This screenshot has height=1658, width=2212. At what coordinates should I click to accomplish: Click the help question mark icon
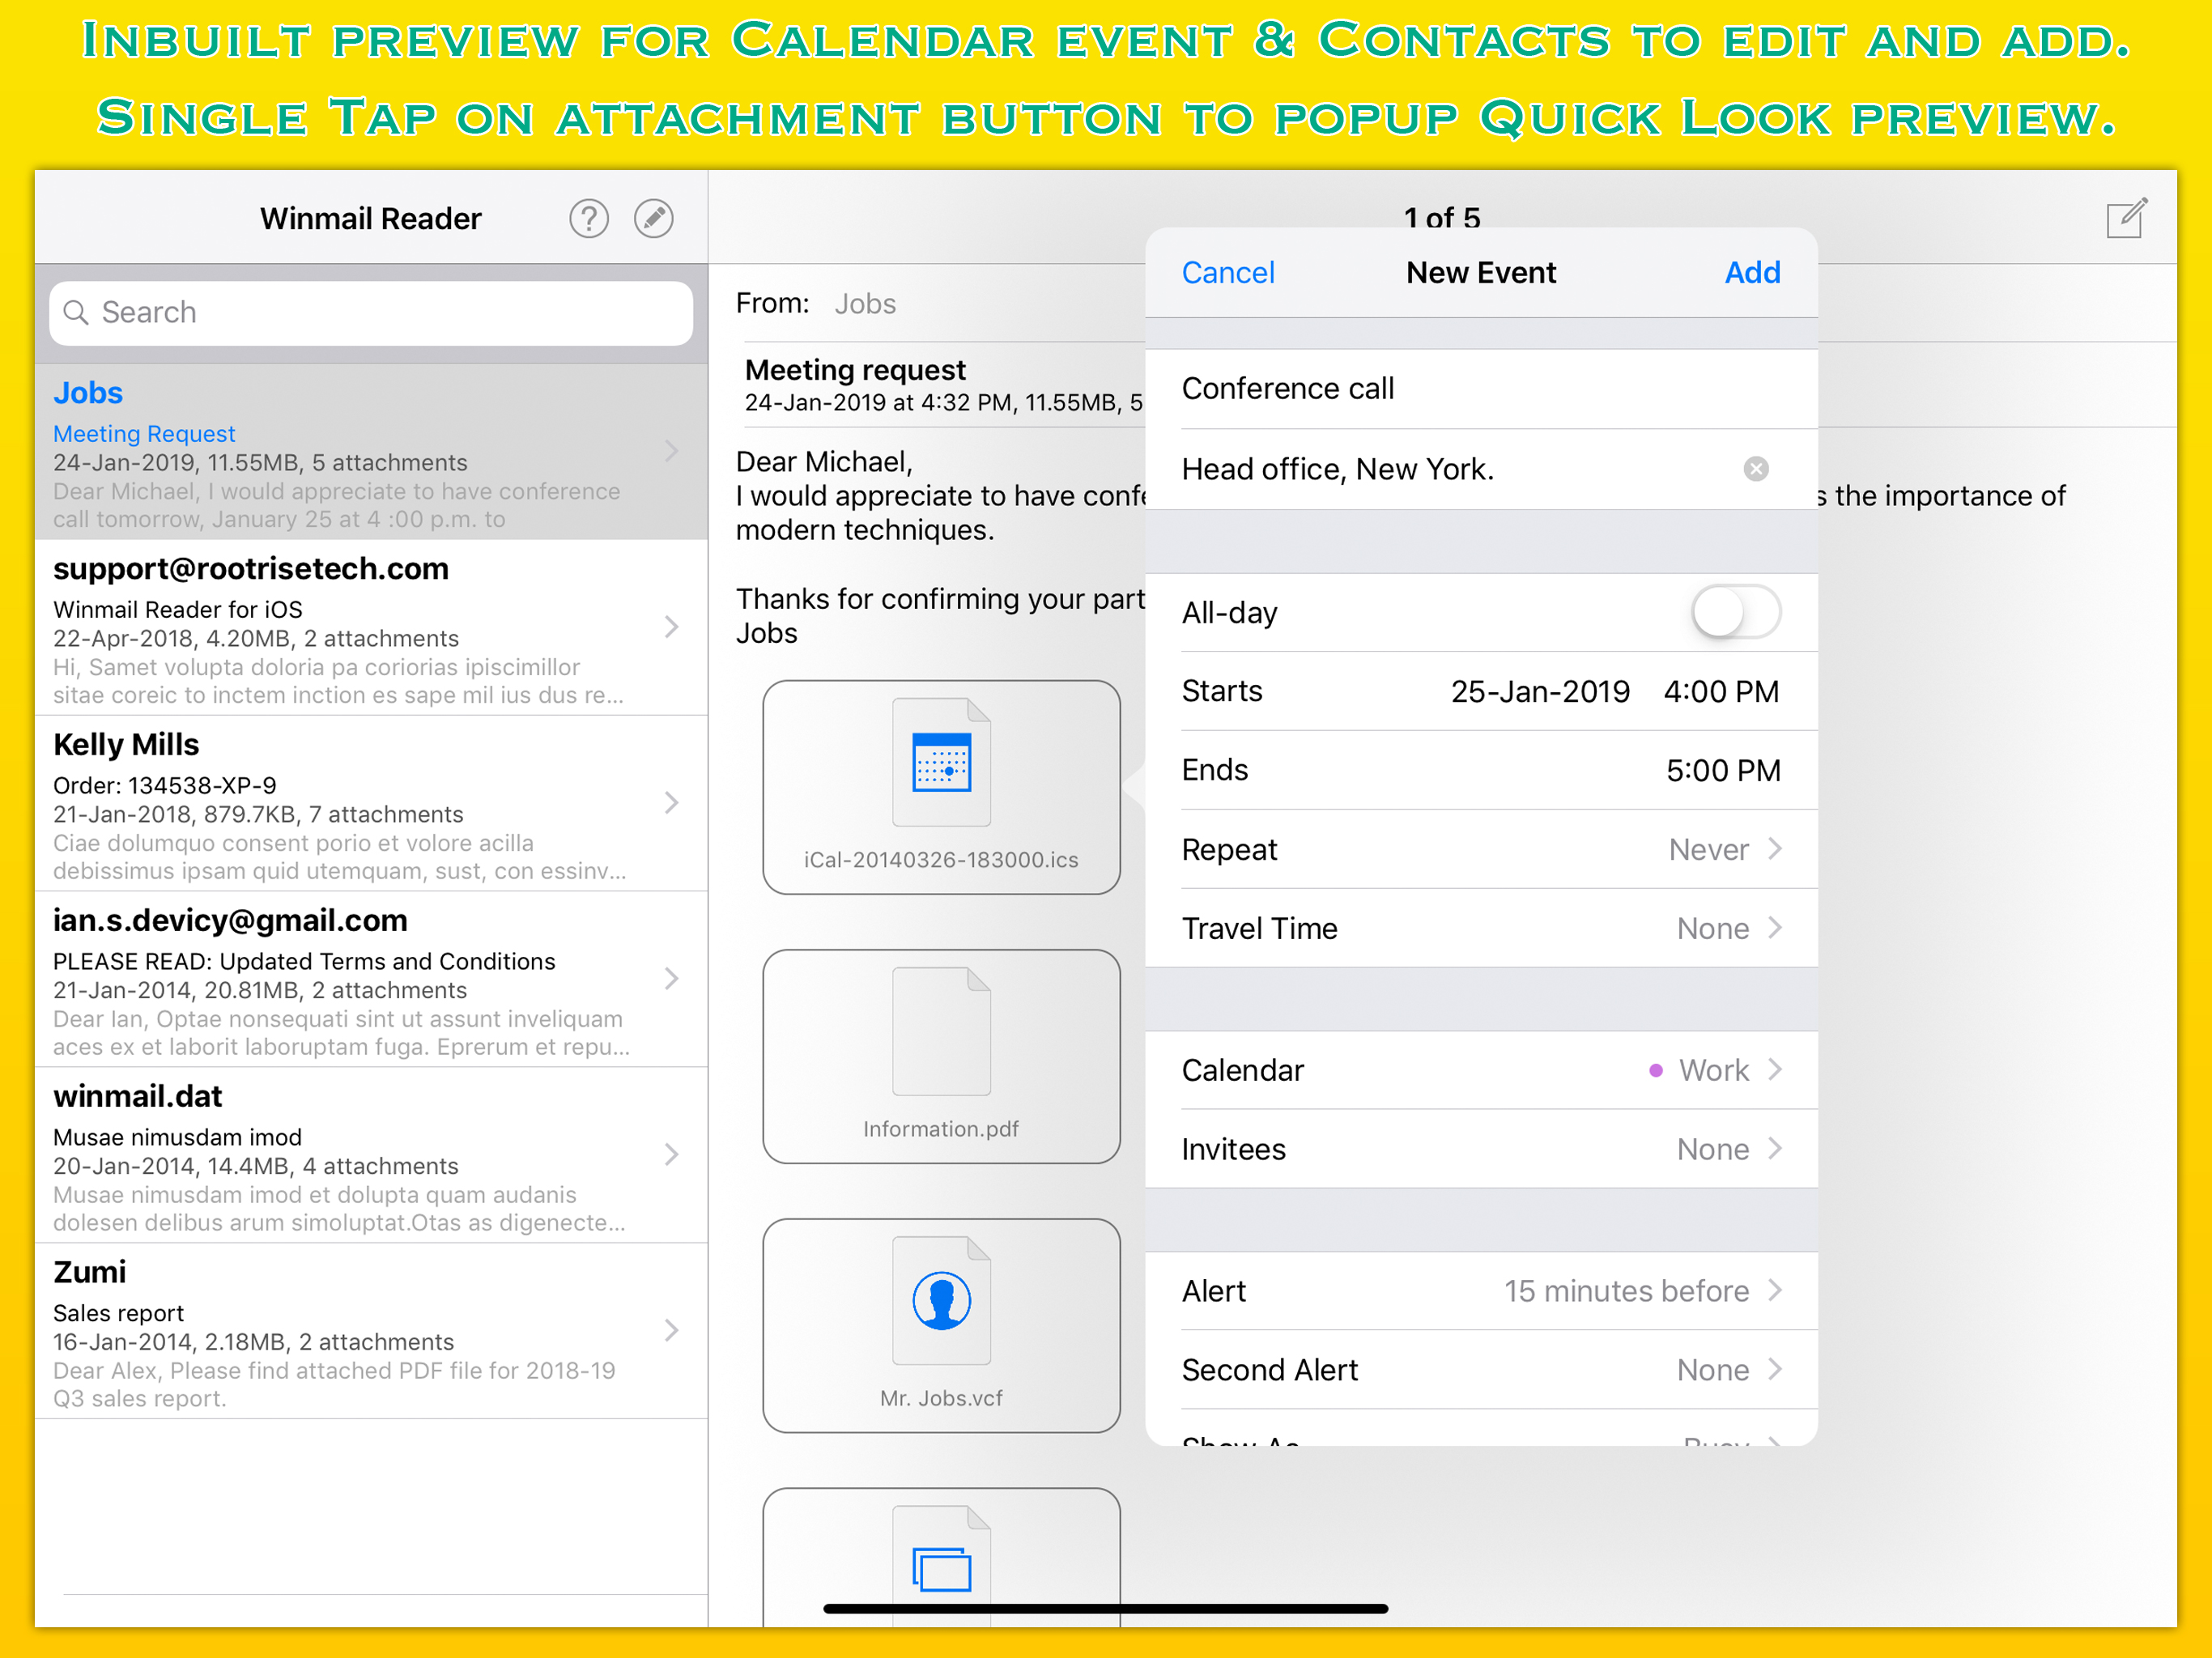(589, 218)
